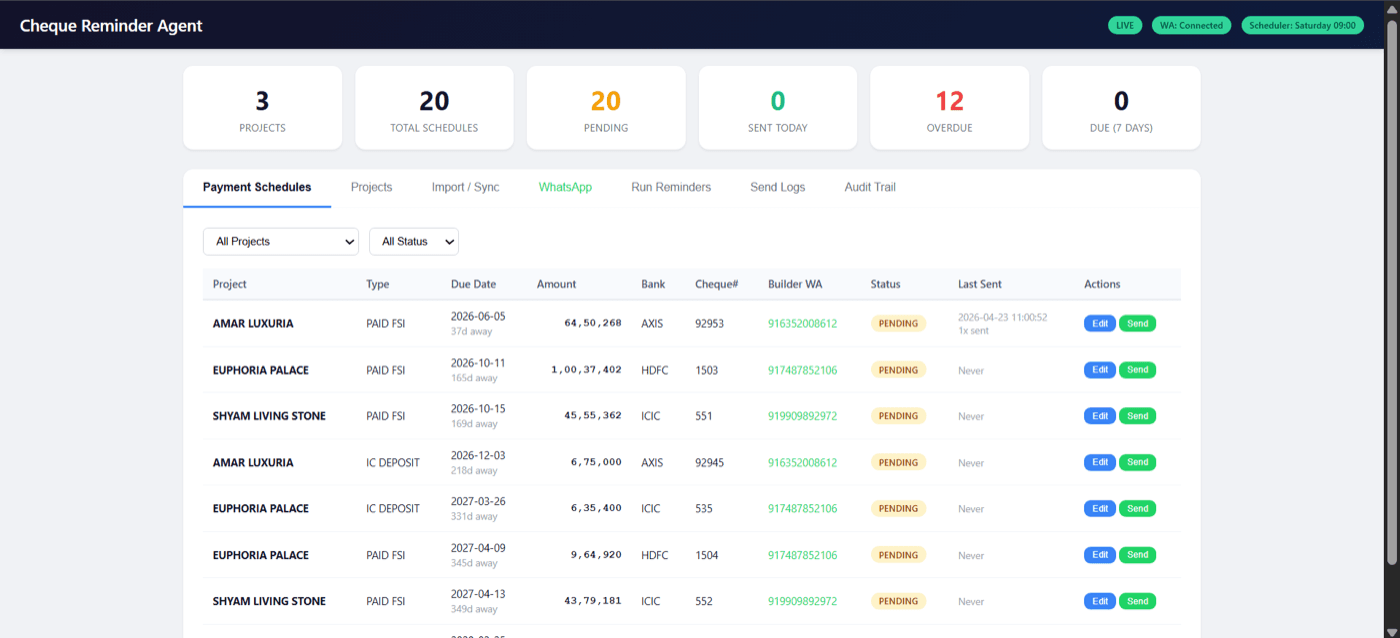Edit the AMAR LUXURIA cheque 92953 row
The width and height of the screenshot is (1400, 638).
pyautogui.click(x=1100, y=323)
